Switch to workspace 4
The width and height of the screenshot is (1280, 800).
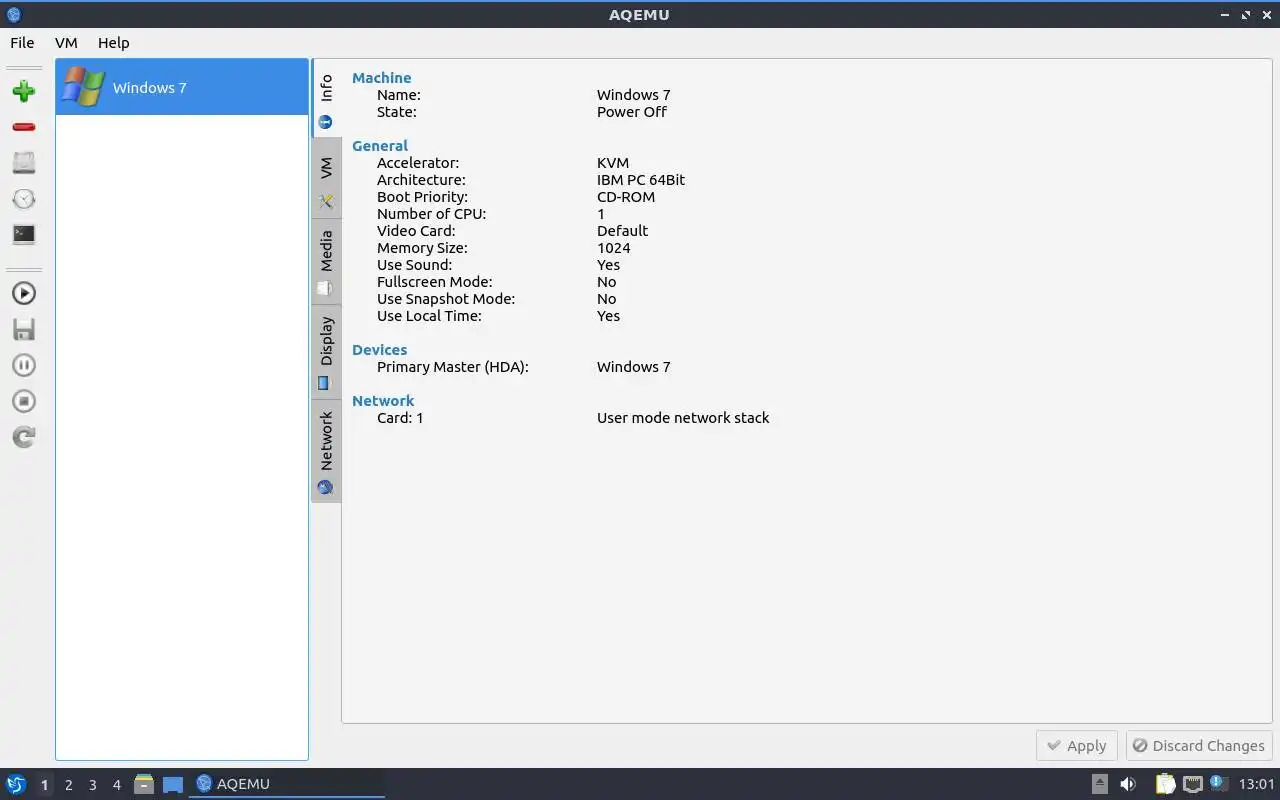[x=117, y=785]
